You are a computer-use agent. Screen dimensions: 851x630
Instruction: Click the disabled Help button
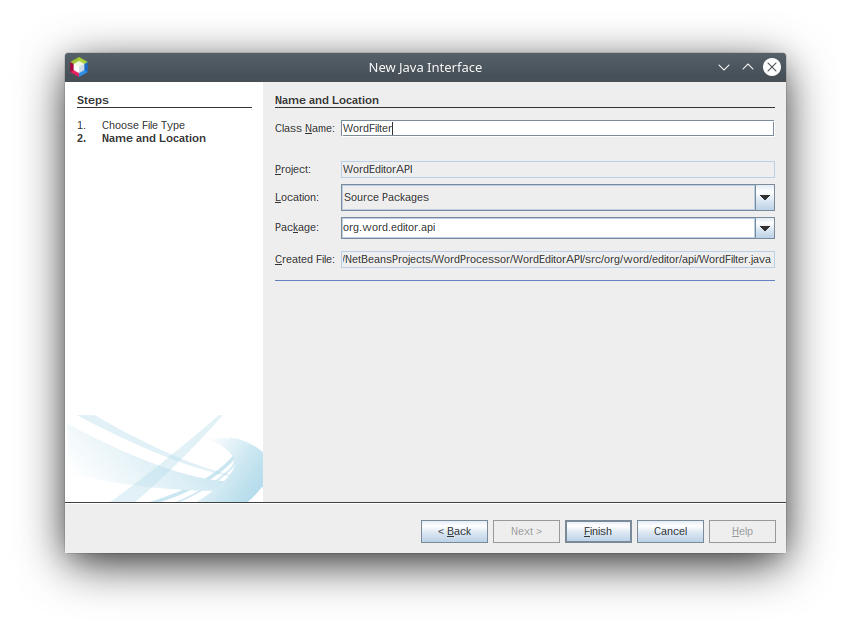(x=742, y=531)
